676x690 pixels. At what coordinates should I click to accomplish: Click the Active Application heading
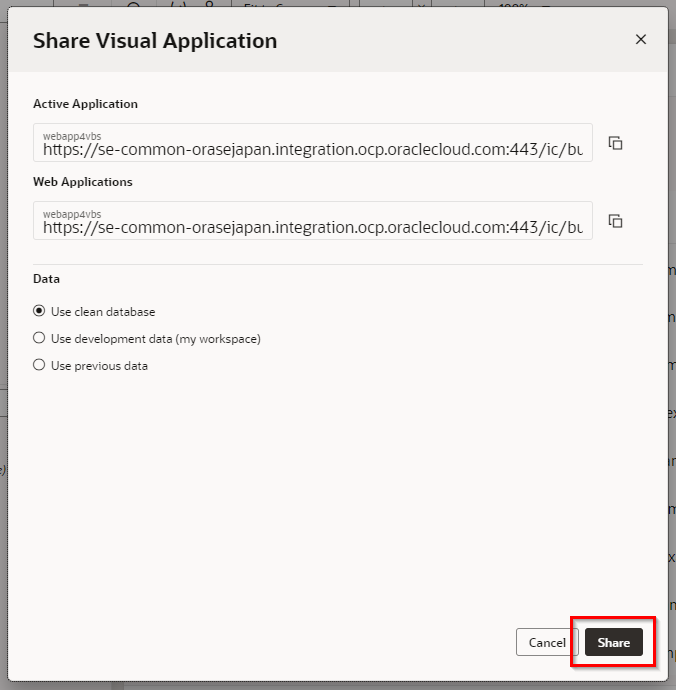[x=85, y=104]
